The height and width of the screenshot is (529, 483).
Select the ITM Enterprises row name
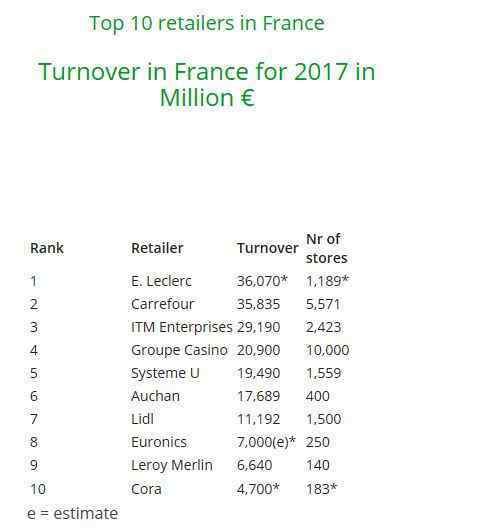(182, 327)
